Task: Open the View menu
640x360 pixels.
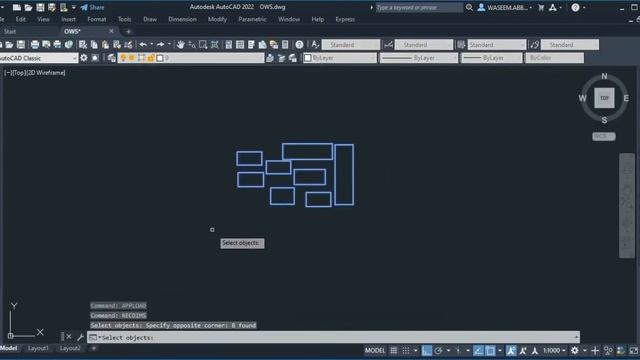Action: coord(43,19)
